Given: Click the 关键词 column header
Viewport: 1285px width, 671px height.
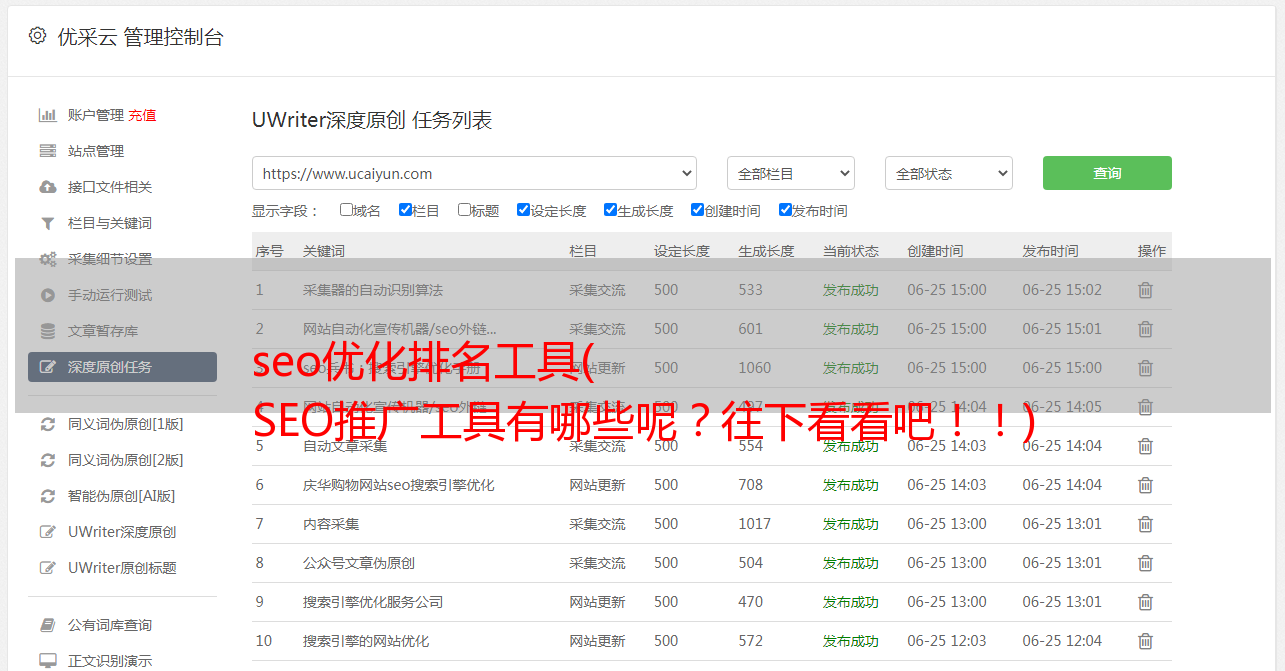Looking at the screenshot, I should [324, 251].
